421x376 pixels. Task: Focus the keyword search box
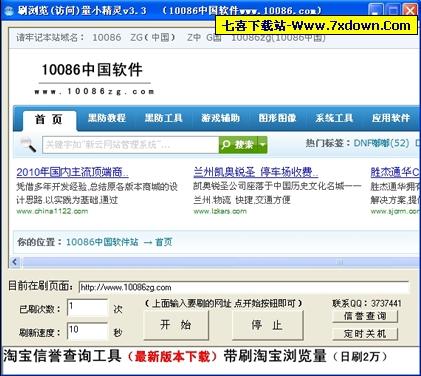pos(131,145)
